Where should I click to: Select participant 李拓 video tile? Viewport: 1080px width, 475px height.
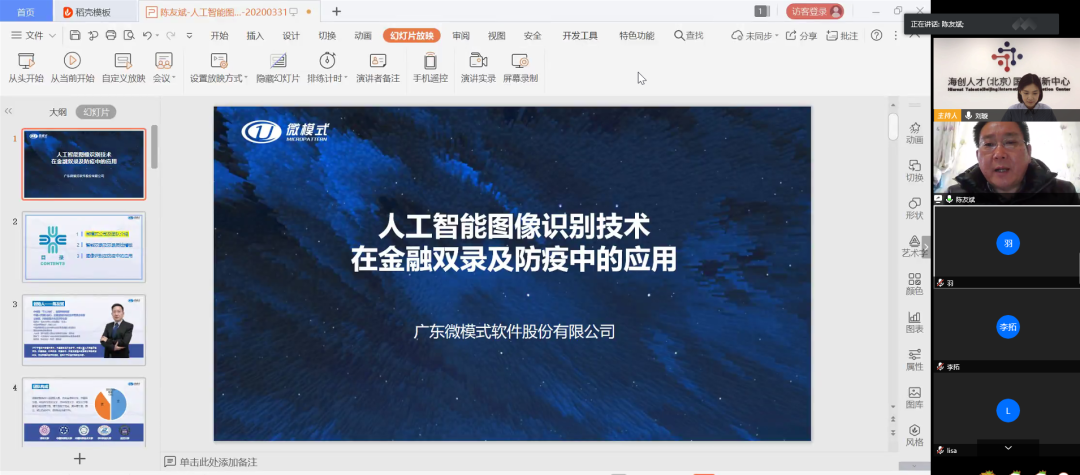pyautogui.click(x=1007, y=332)
